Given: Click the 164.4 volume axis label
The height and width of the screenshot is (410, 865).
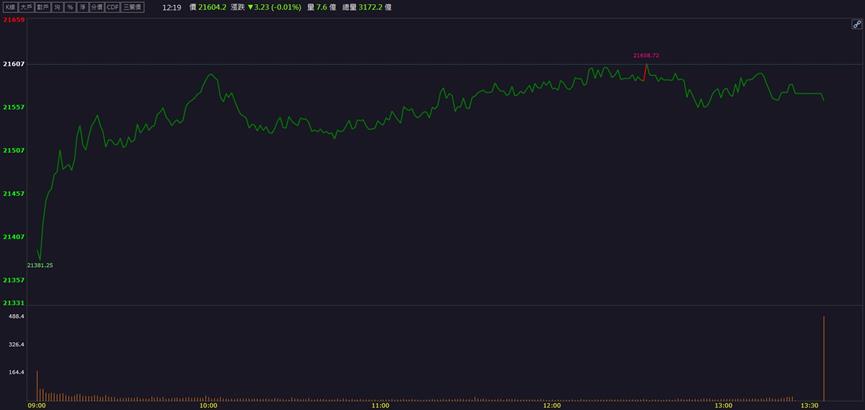Looking at the screenshot, I should pos(18,372).
